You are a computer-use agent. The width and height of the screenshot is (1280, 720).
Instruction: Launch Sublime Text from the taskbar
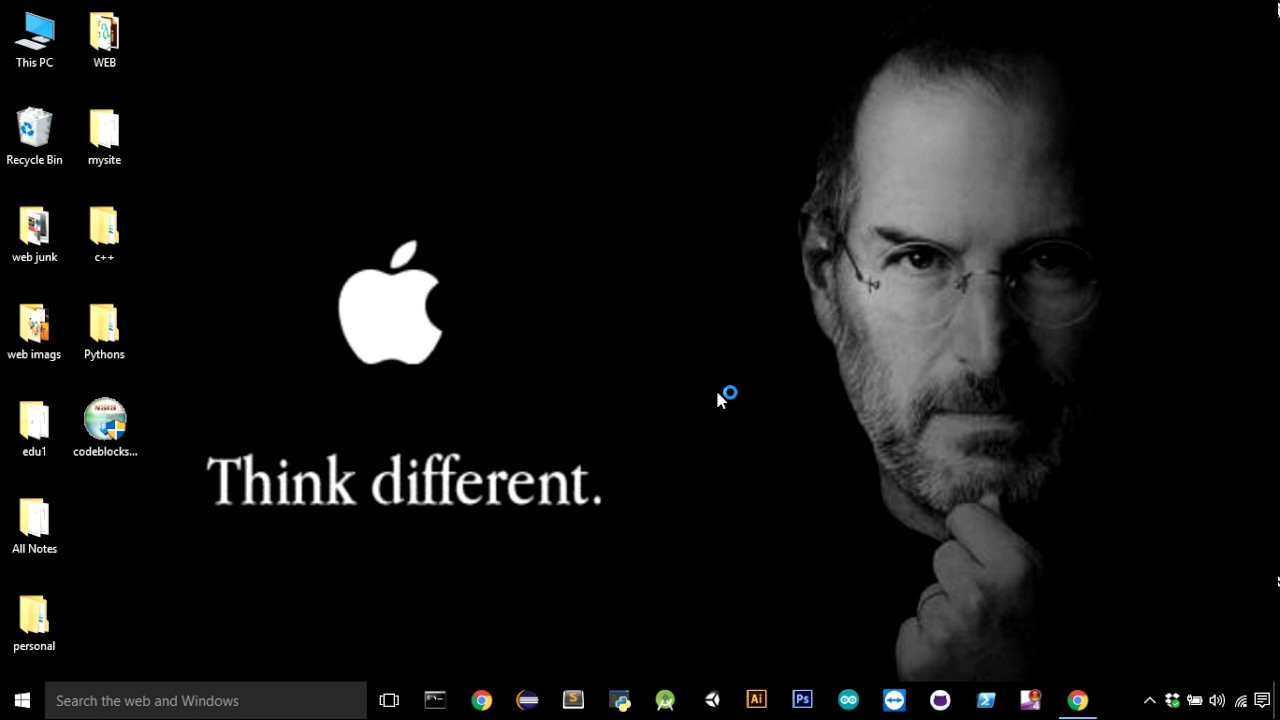pos(573,700)
